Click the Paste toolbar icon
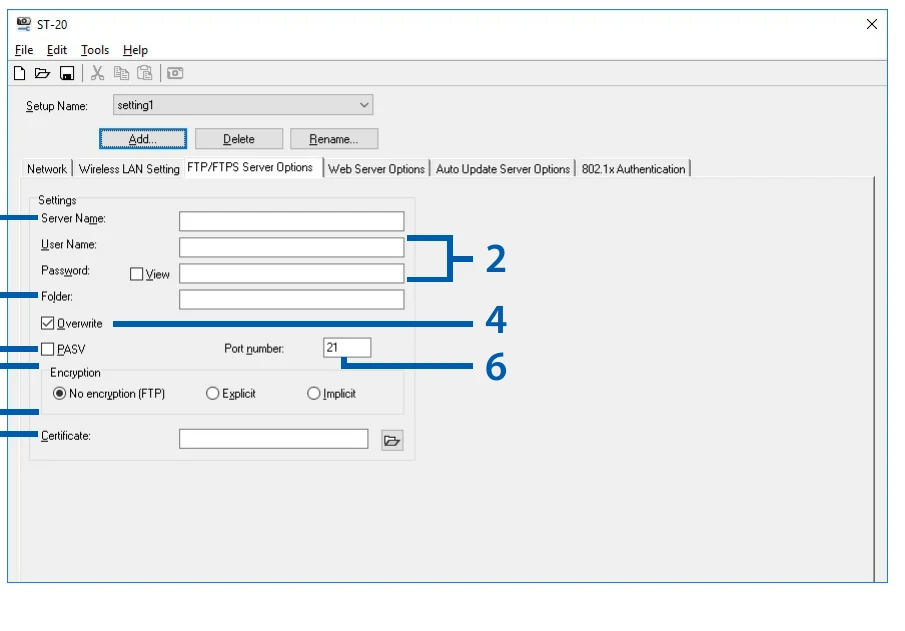The image size is (905, 631). point(144,73)
